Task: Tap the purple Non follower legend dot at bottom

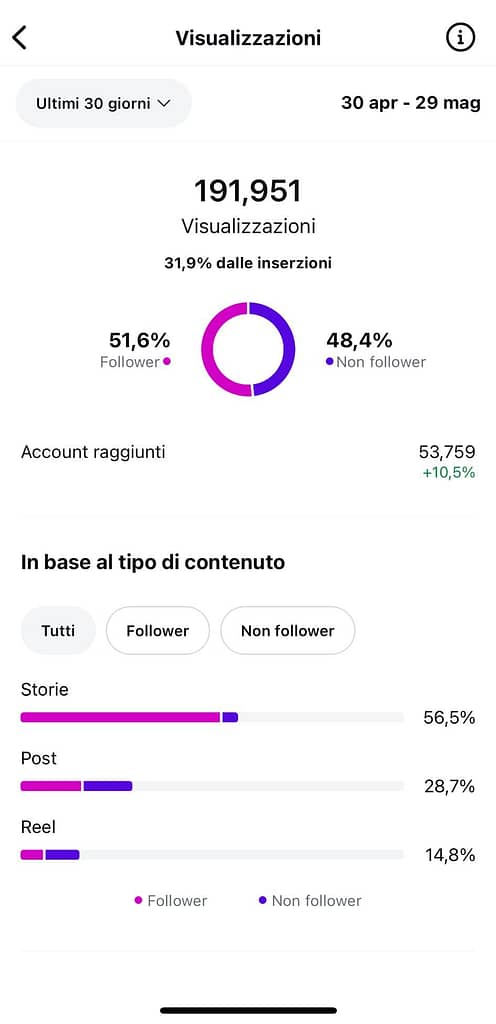Action: point(262,901)
